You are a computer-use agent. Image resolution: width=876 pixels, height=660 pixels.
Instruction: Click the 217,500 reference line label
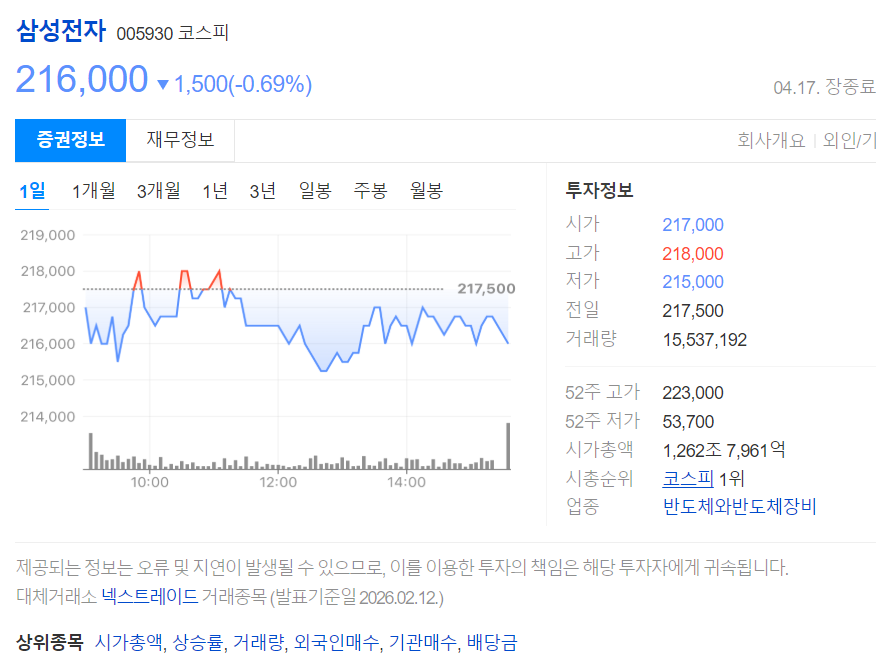(x=486, y=289)
